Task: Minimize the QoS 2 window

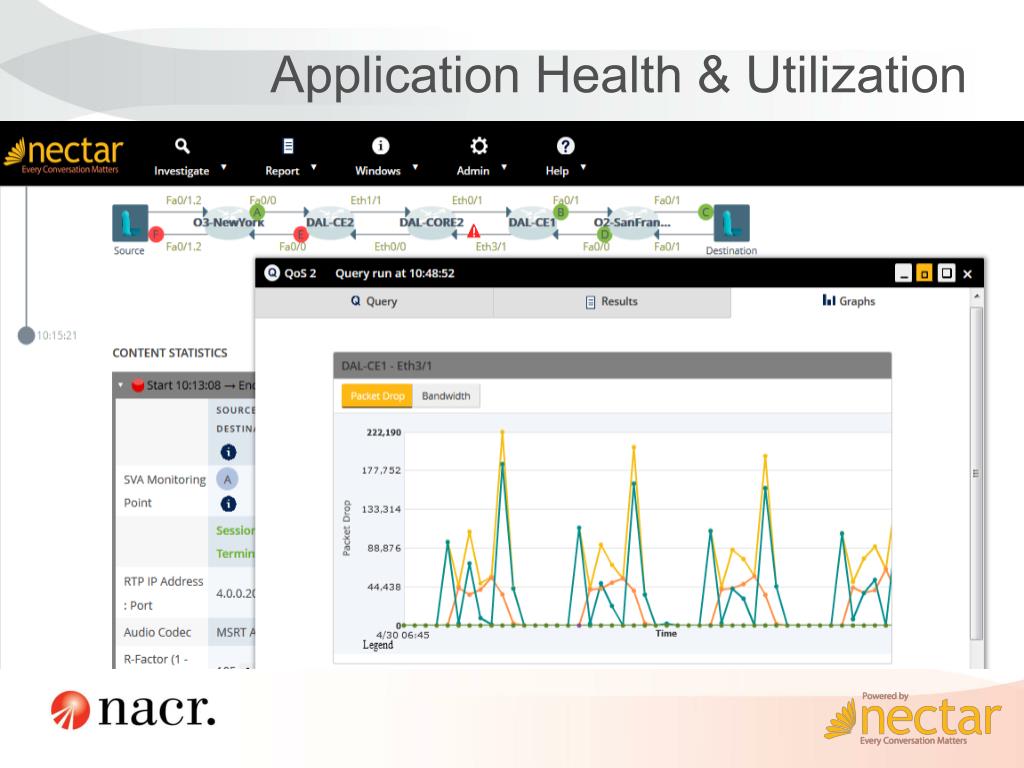Action: (x=903, y=273)
